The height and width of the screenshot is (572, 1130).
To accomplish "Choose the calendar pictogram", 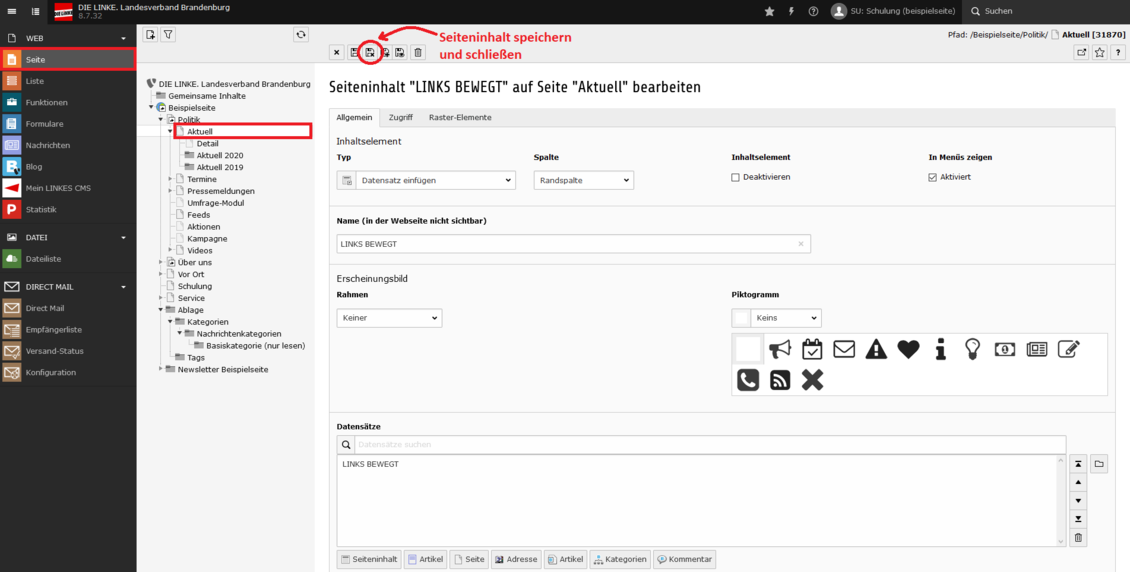I will coord(812,349).
